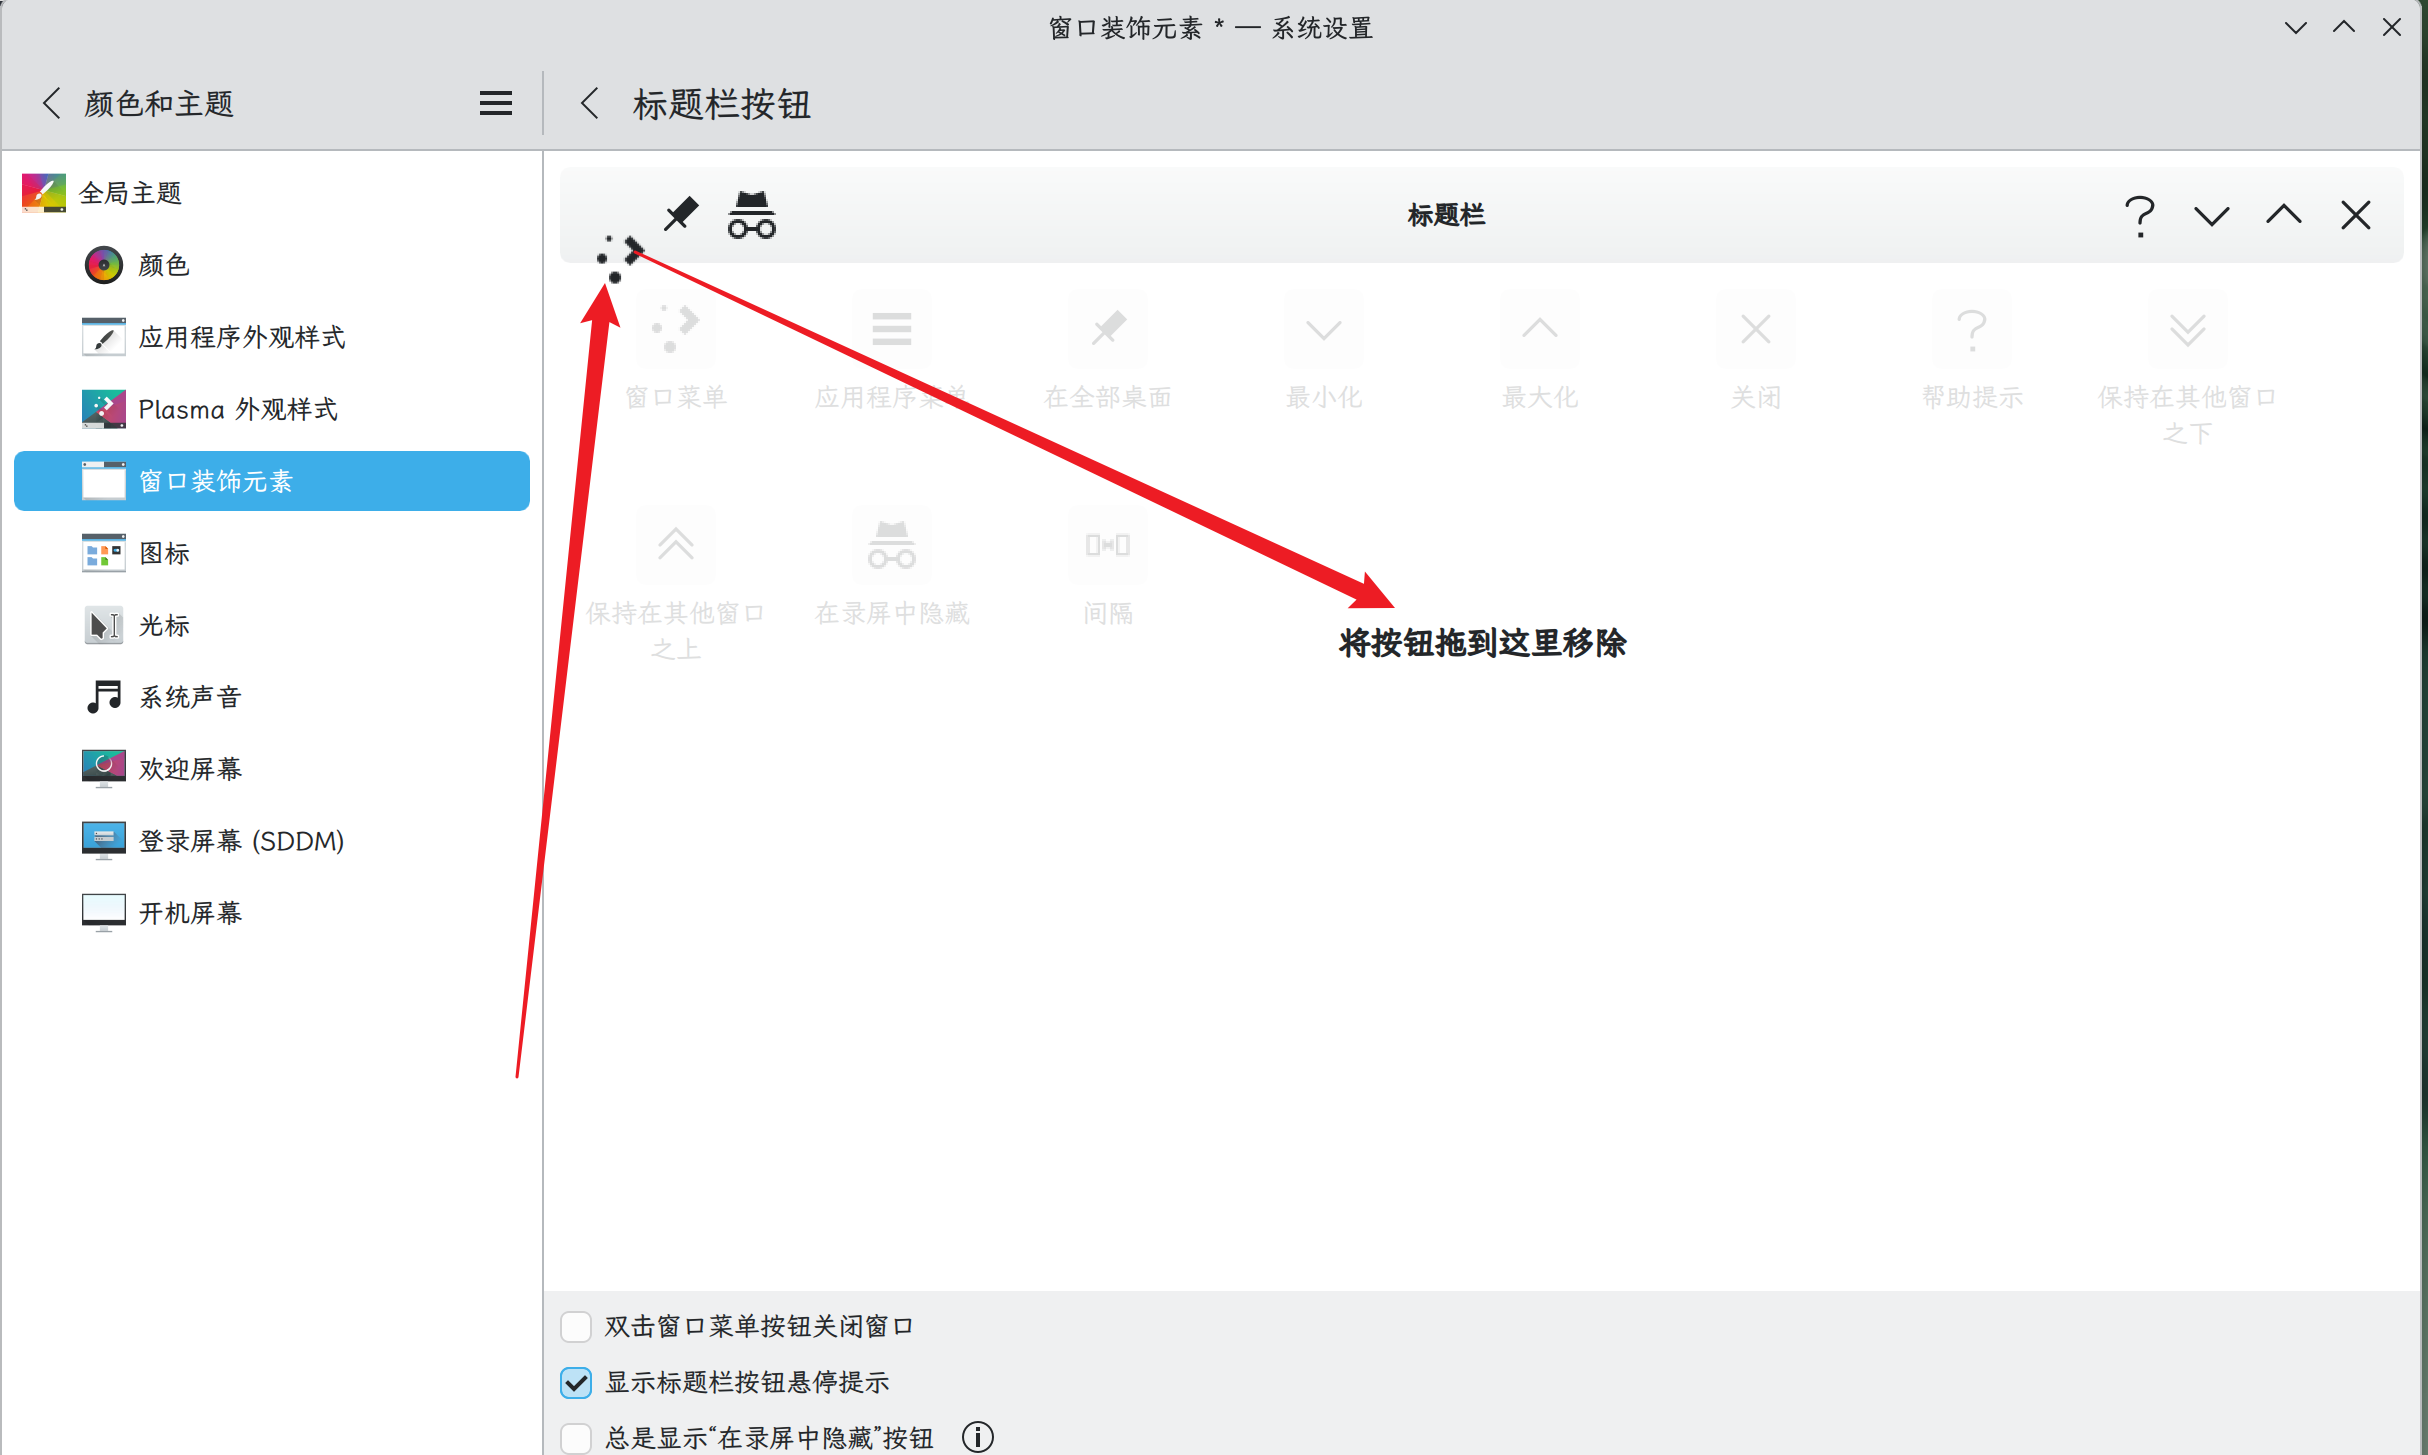This screenshot has height=1455, width=2428.
Task: Open the hamburger menu in sidebar header
Action: click(x=495, y=103)
